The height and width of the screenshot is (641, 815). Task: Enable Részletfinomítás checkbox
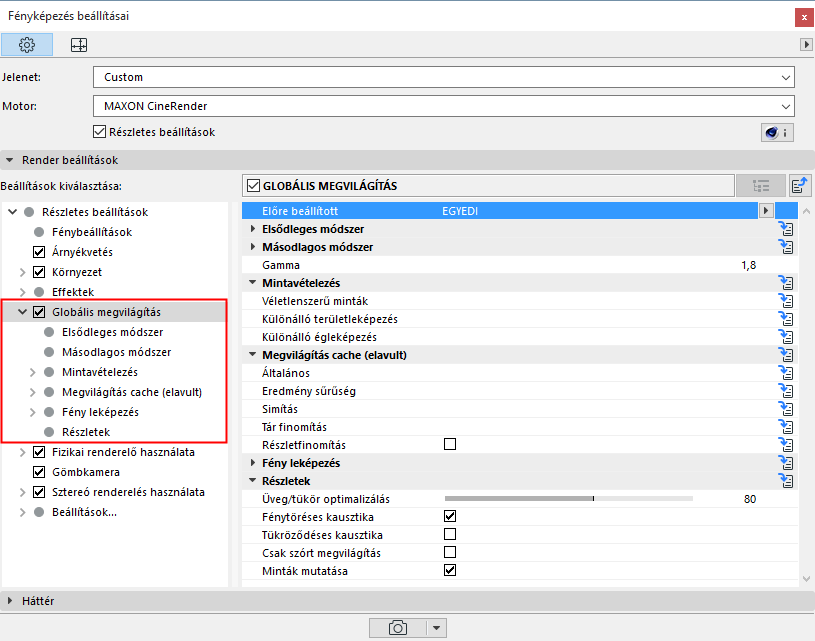pyautogui.click(x=450, y=444)
